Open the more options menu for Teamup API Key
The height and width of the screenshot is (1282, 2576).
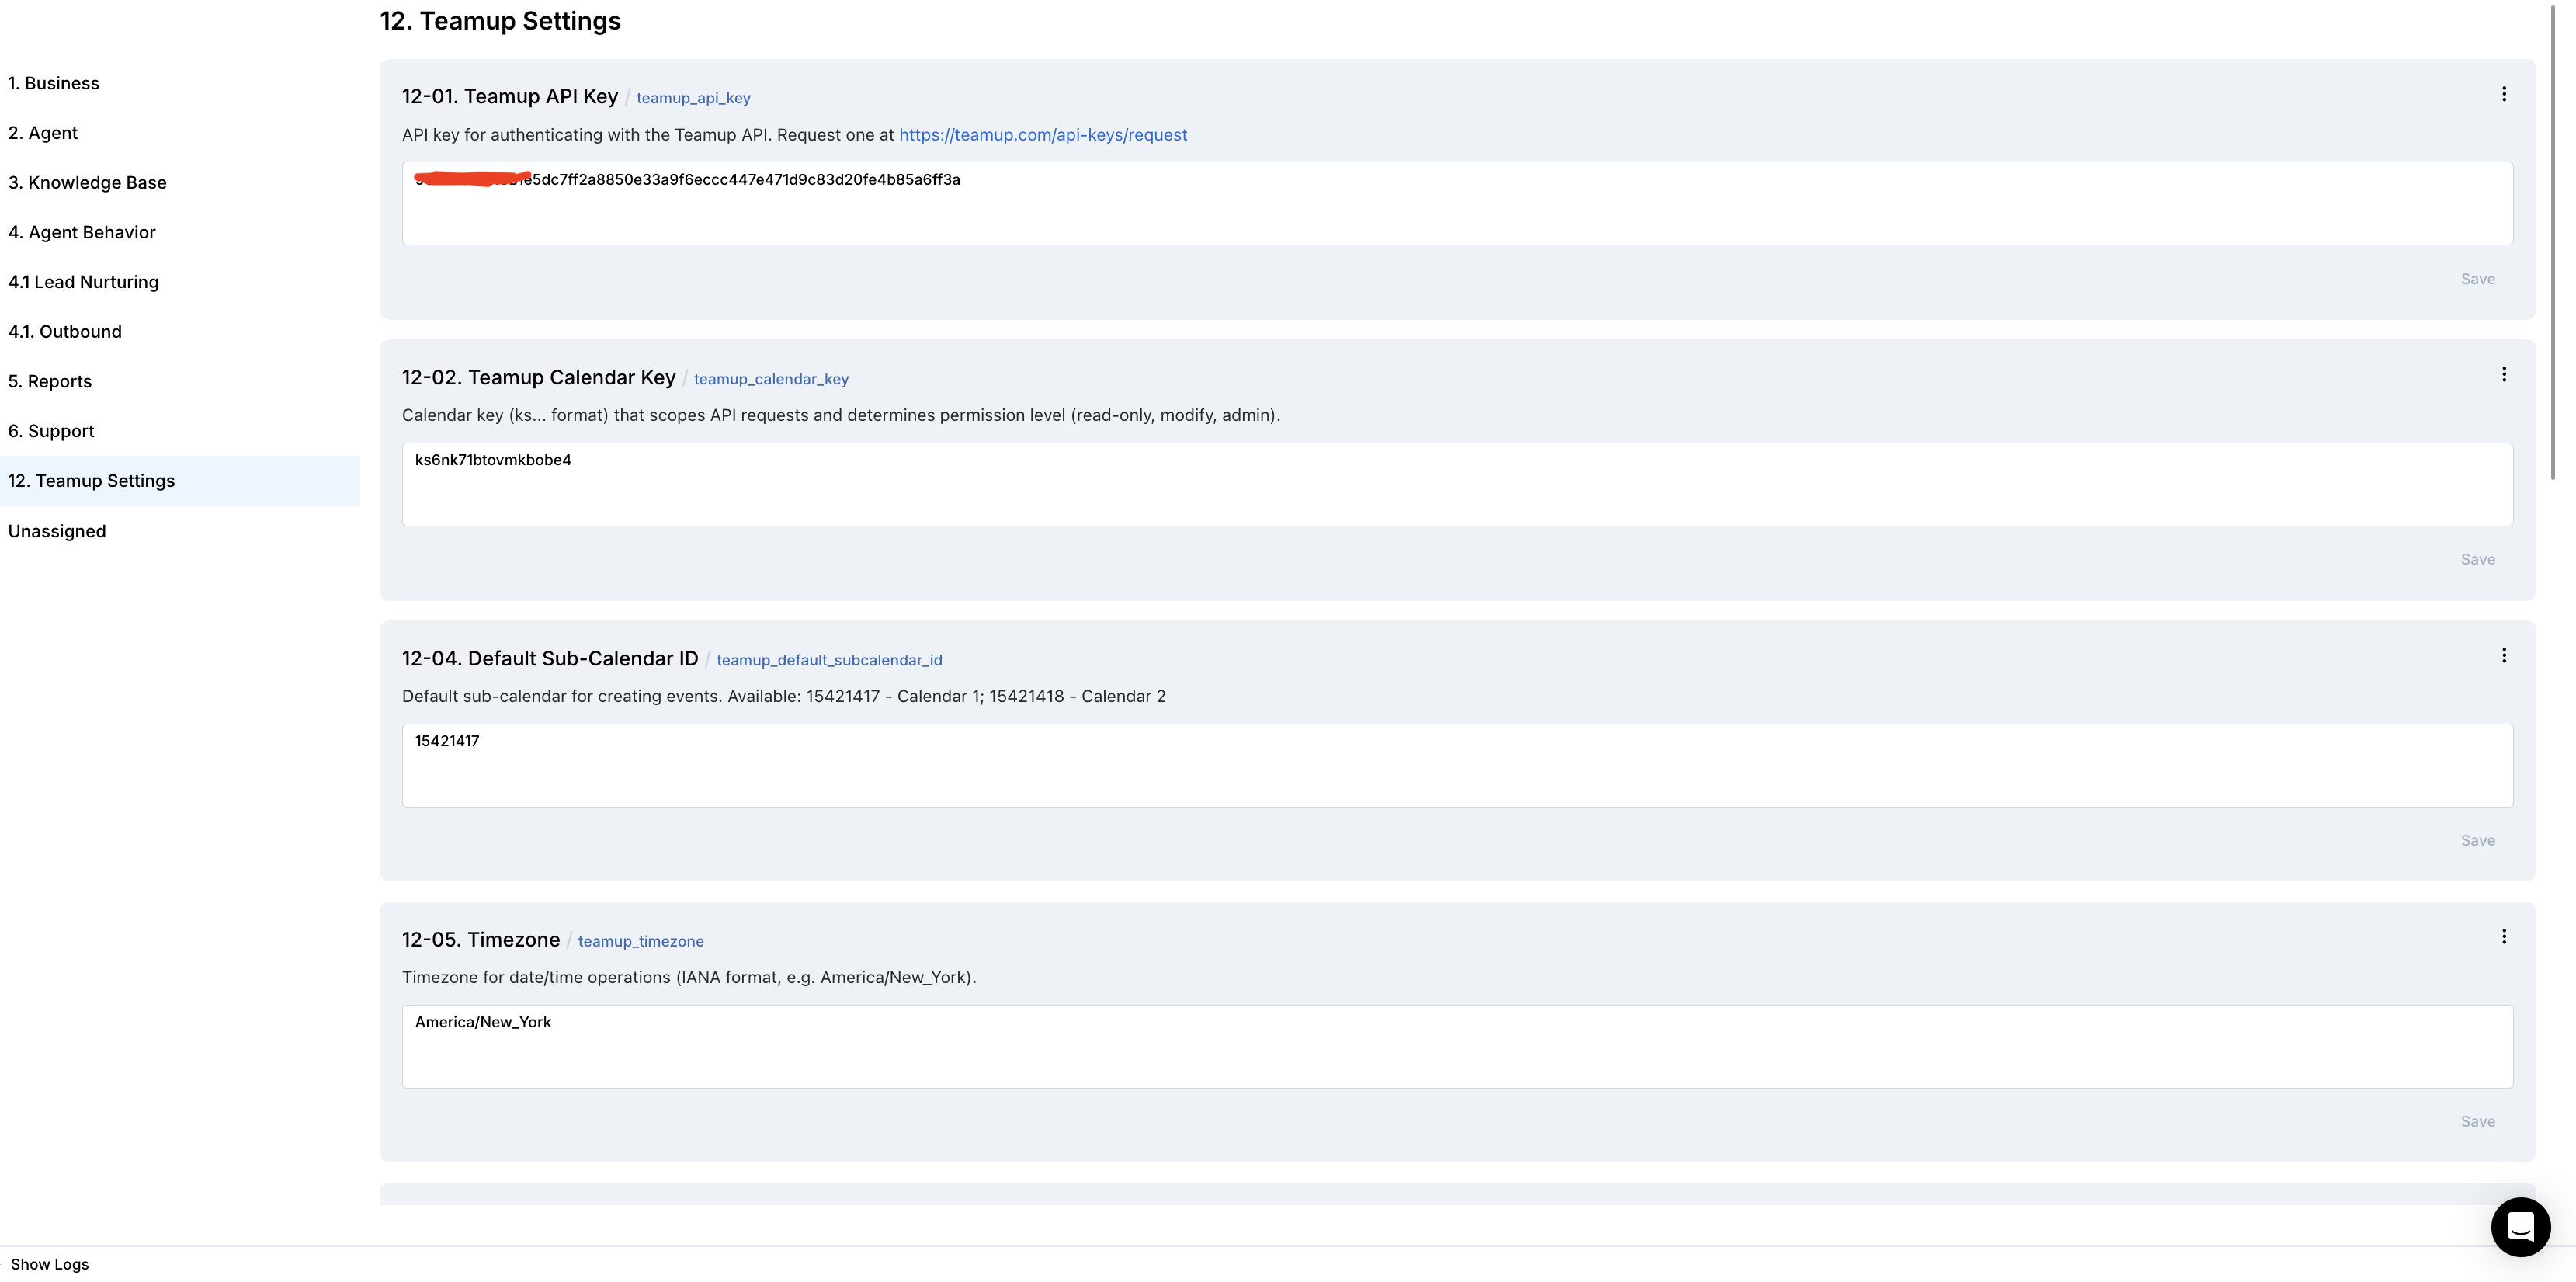point(2503,94)
